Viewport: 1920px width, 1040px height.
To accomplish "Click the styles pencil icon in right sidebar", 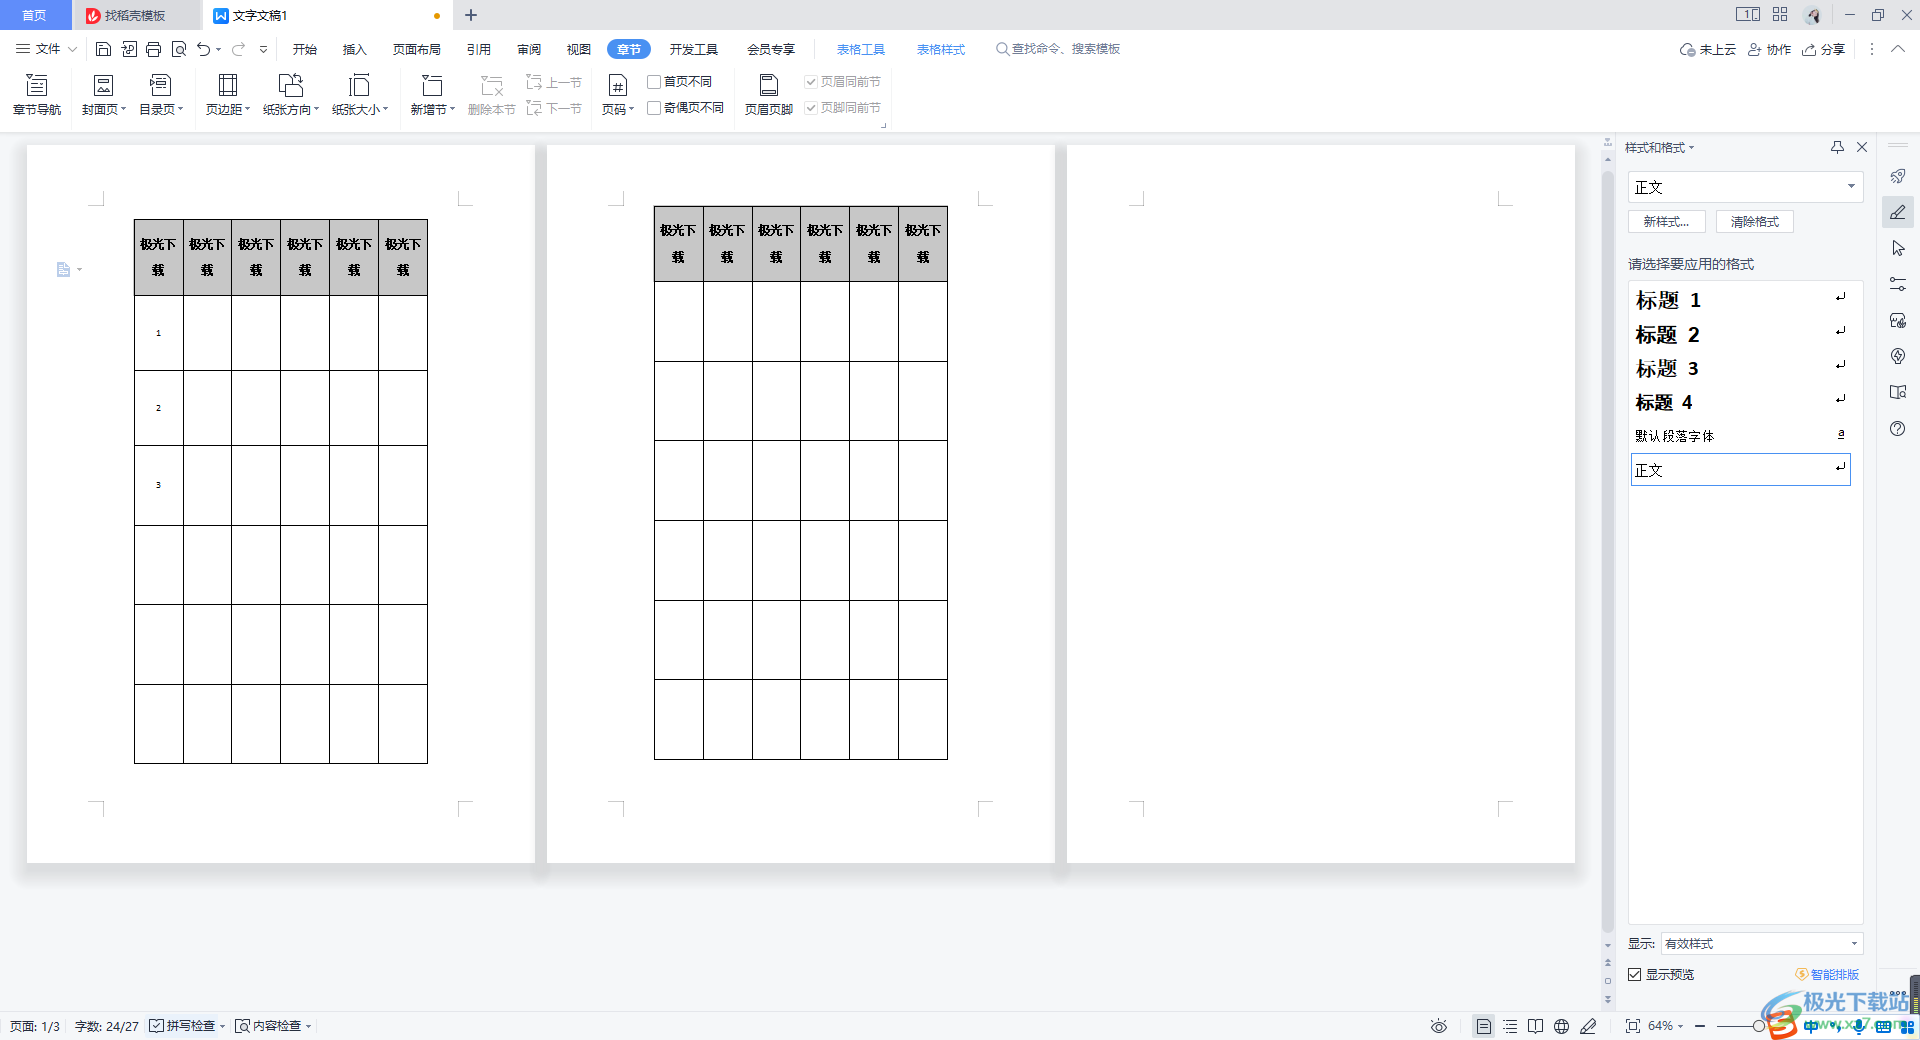I will point(1898,212).
